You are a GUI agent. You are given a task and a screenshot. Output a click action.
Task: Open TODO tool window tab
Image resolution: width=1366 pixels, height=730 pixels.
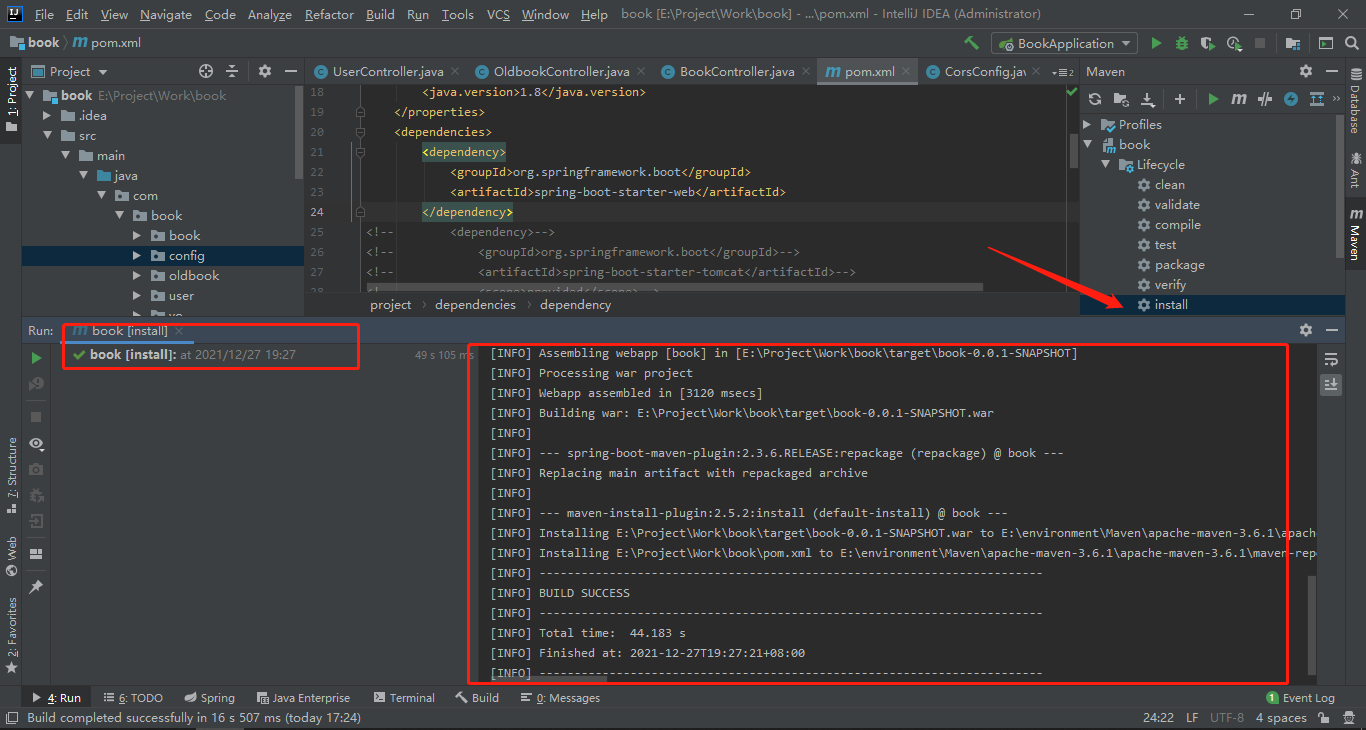133,697
